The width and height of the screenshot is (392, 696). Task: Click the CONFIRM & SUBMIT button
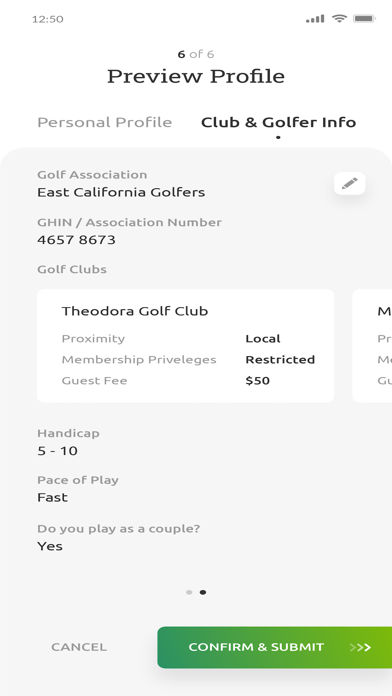274,648
